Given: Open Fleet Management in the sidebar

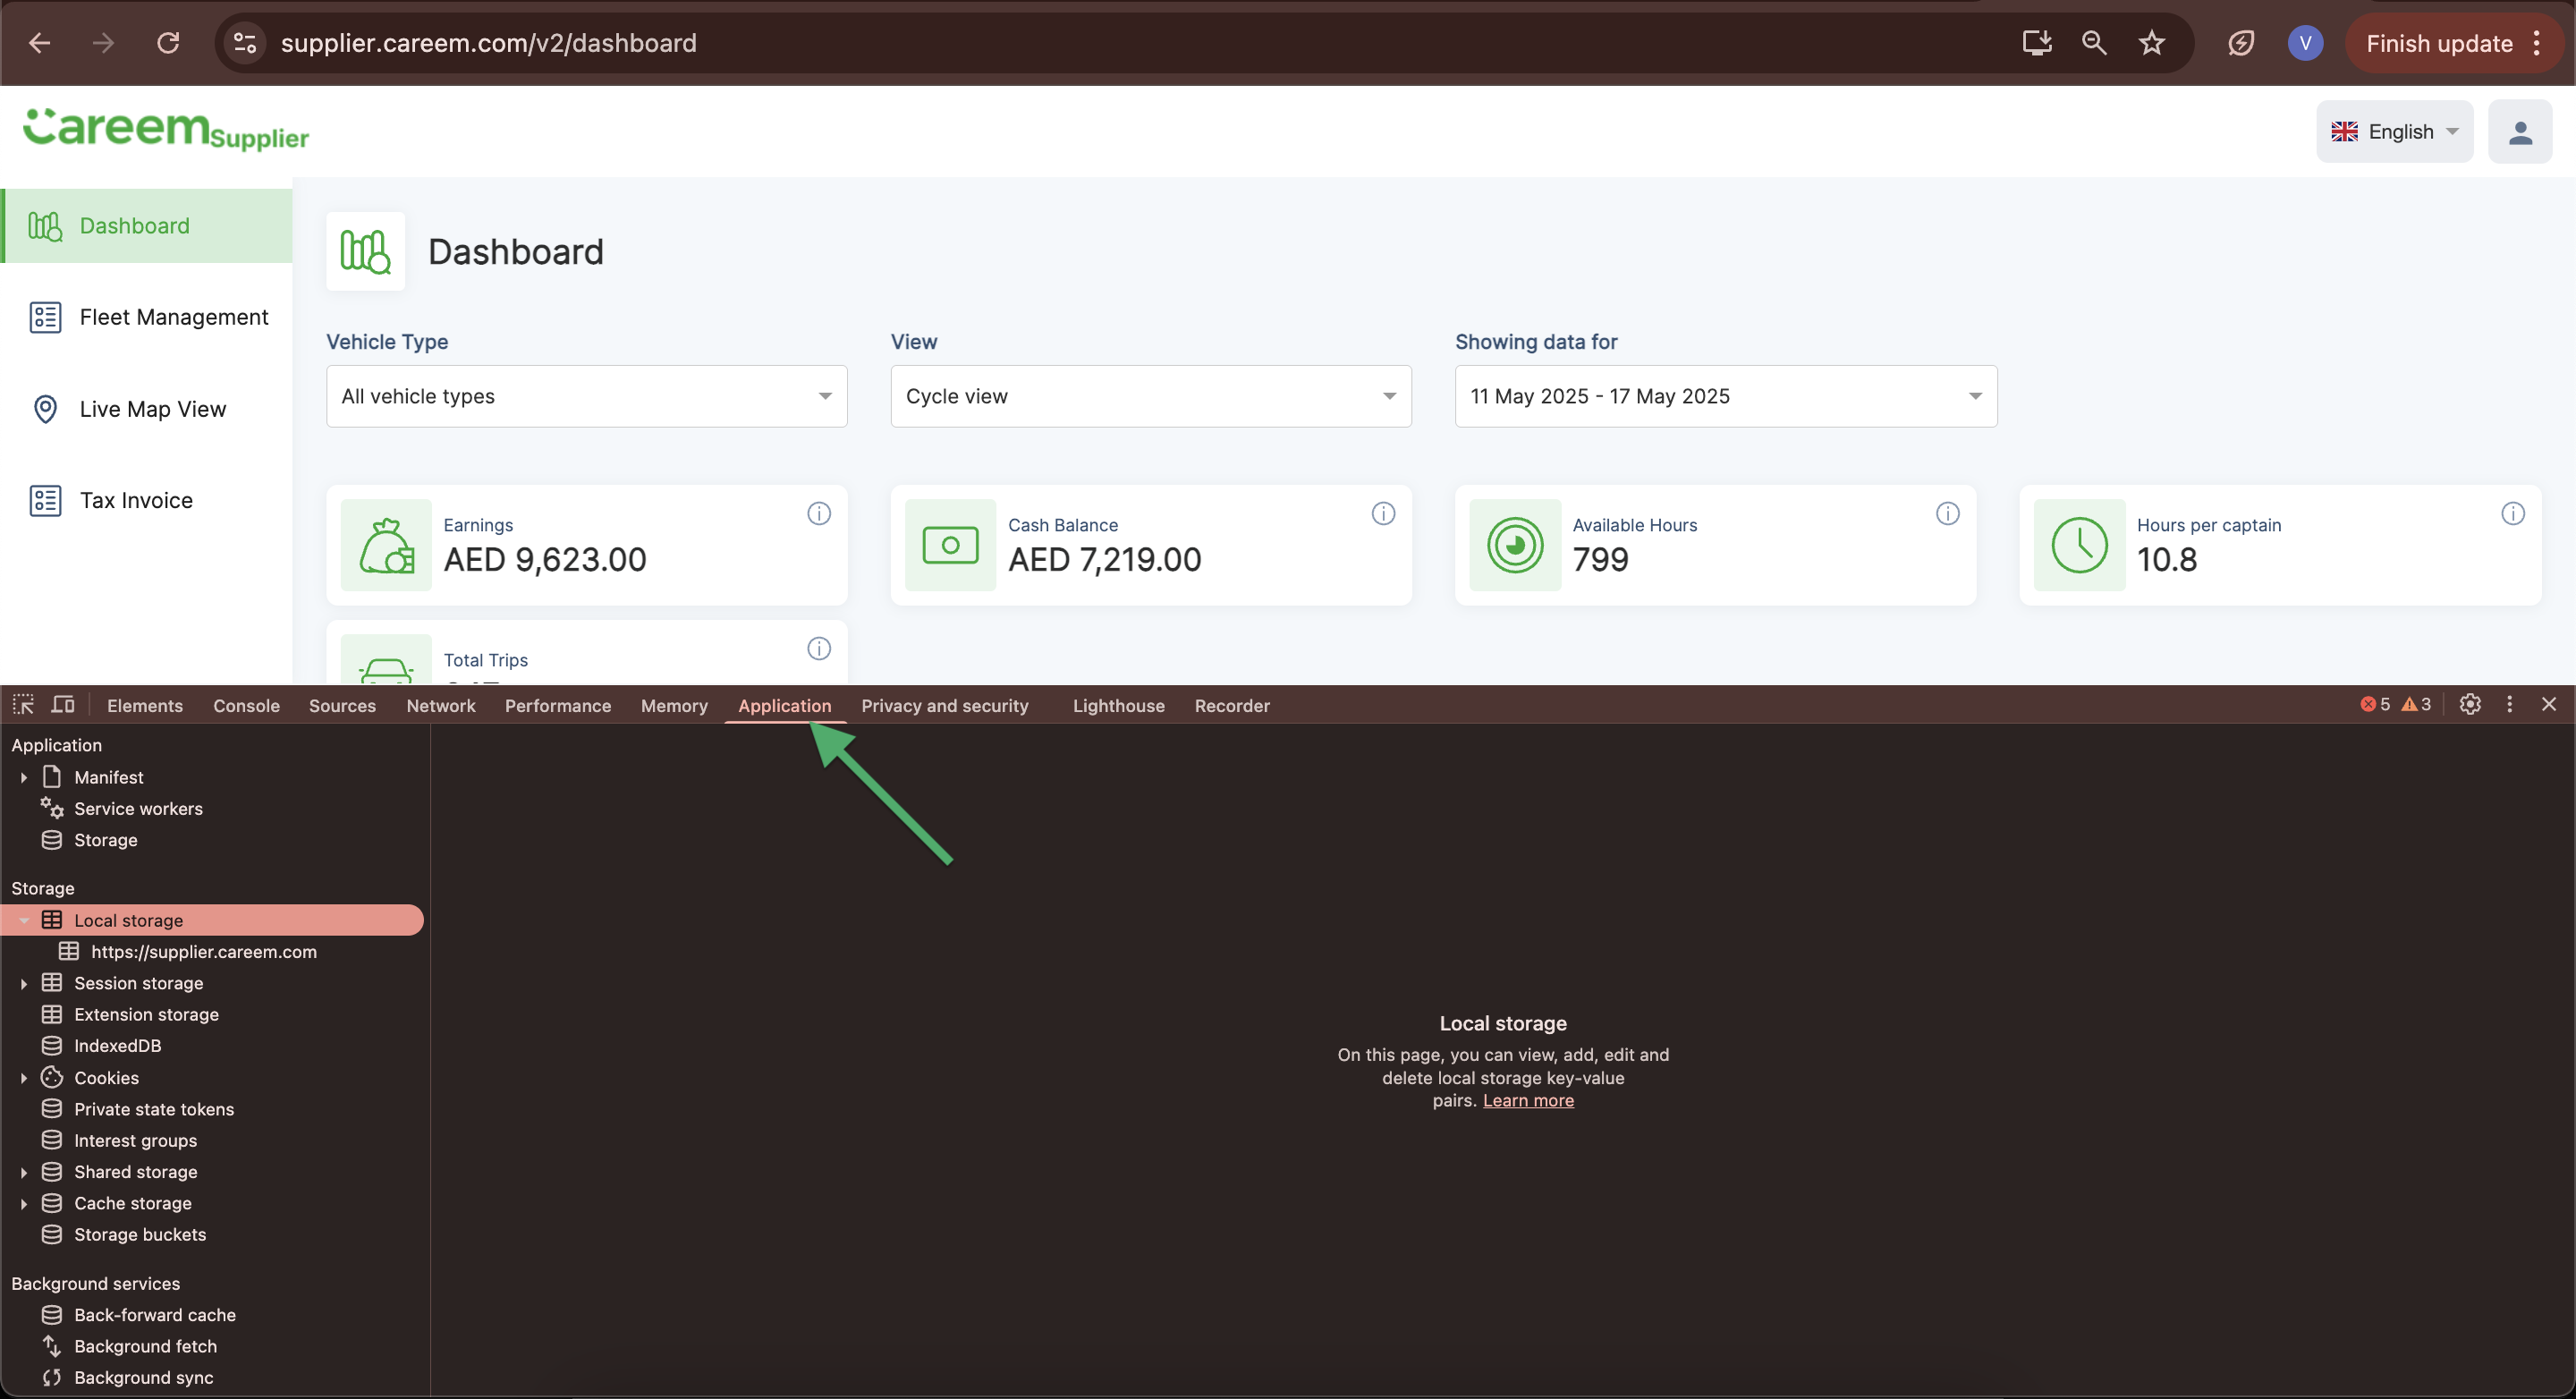Looking at the screenshot, I should (x=147, y=317).
